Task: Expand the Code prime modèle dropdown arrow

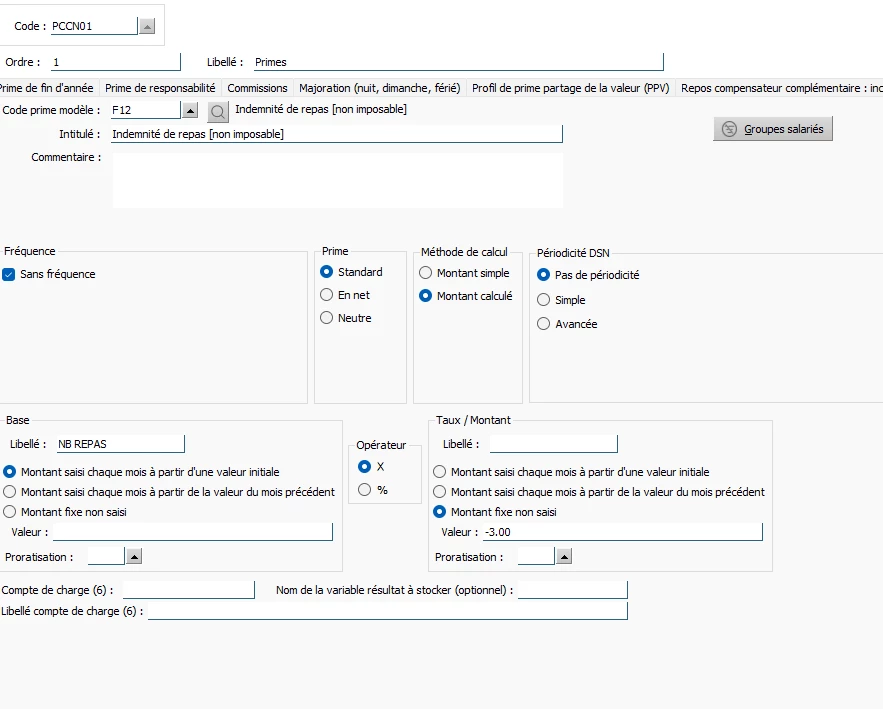Action: 190,110
